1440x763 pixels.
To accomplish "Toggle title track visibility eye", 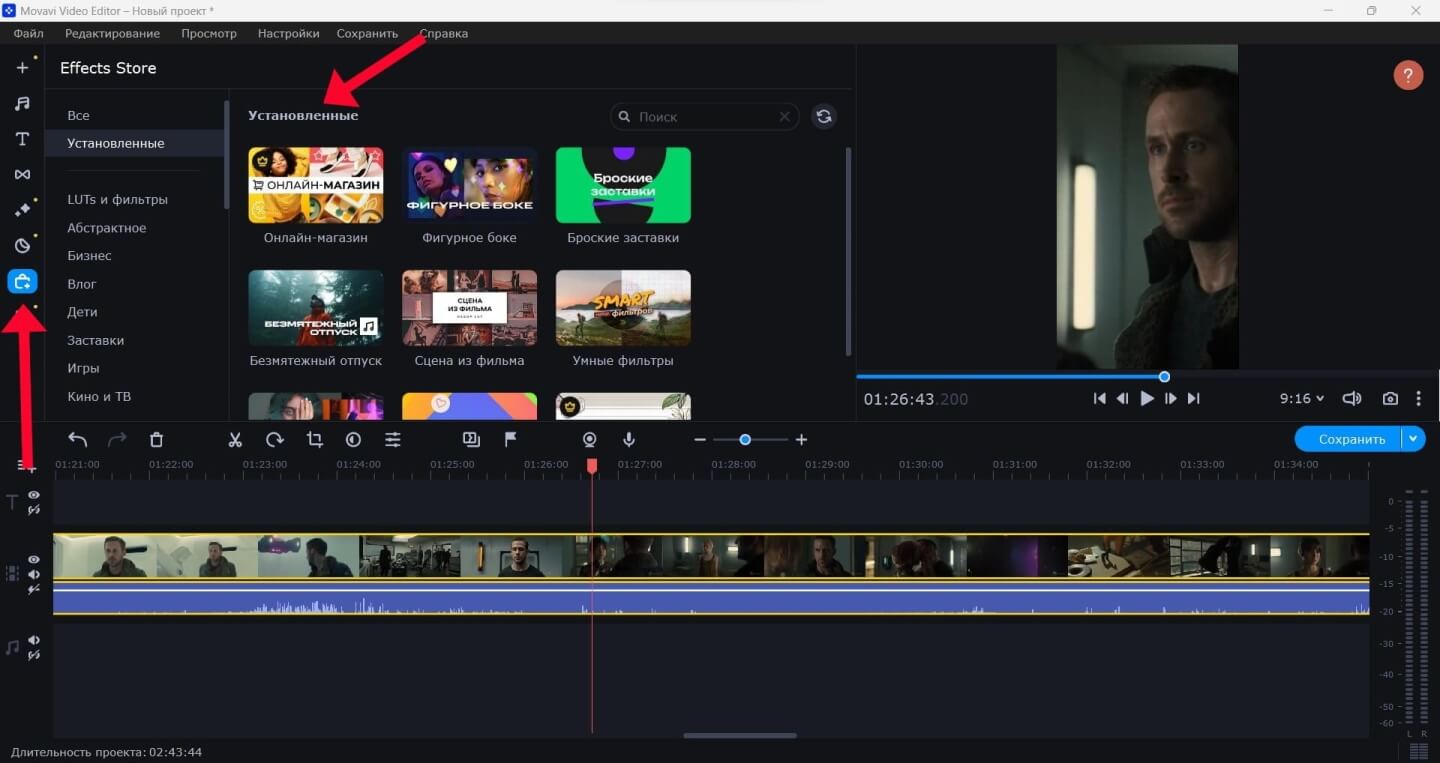I will 34,495.
